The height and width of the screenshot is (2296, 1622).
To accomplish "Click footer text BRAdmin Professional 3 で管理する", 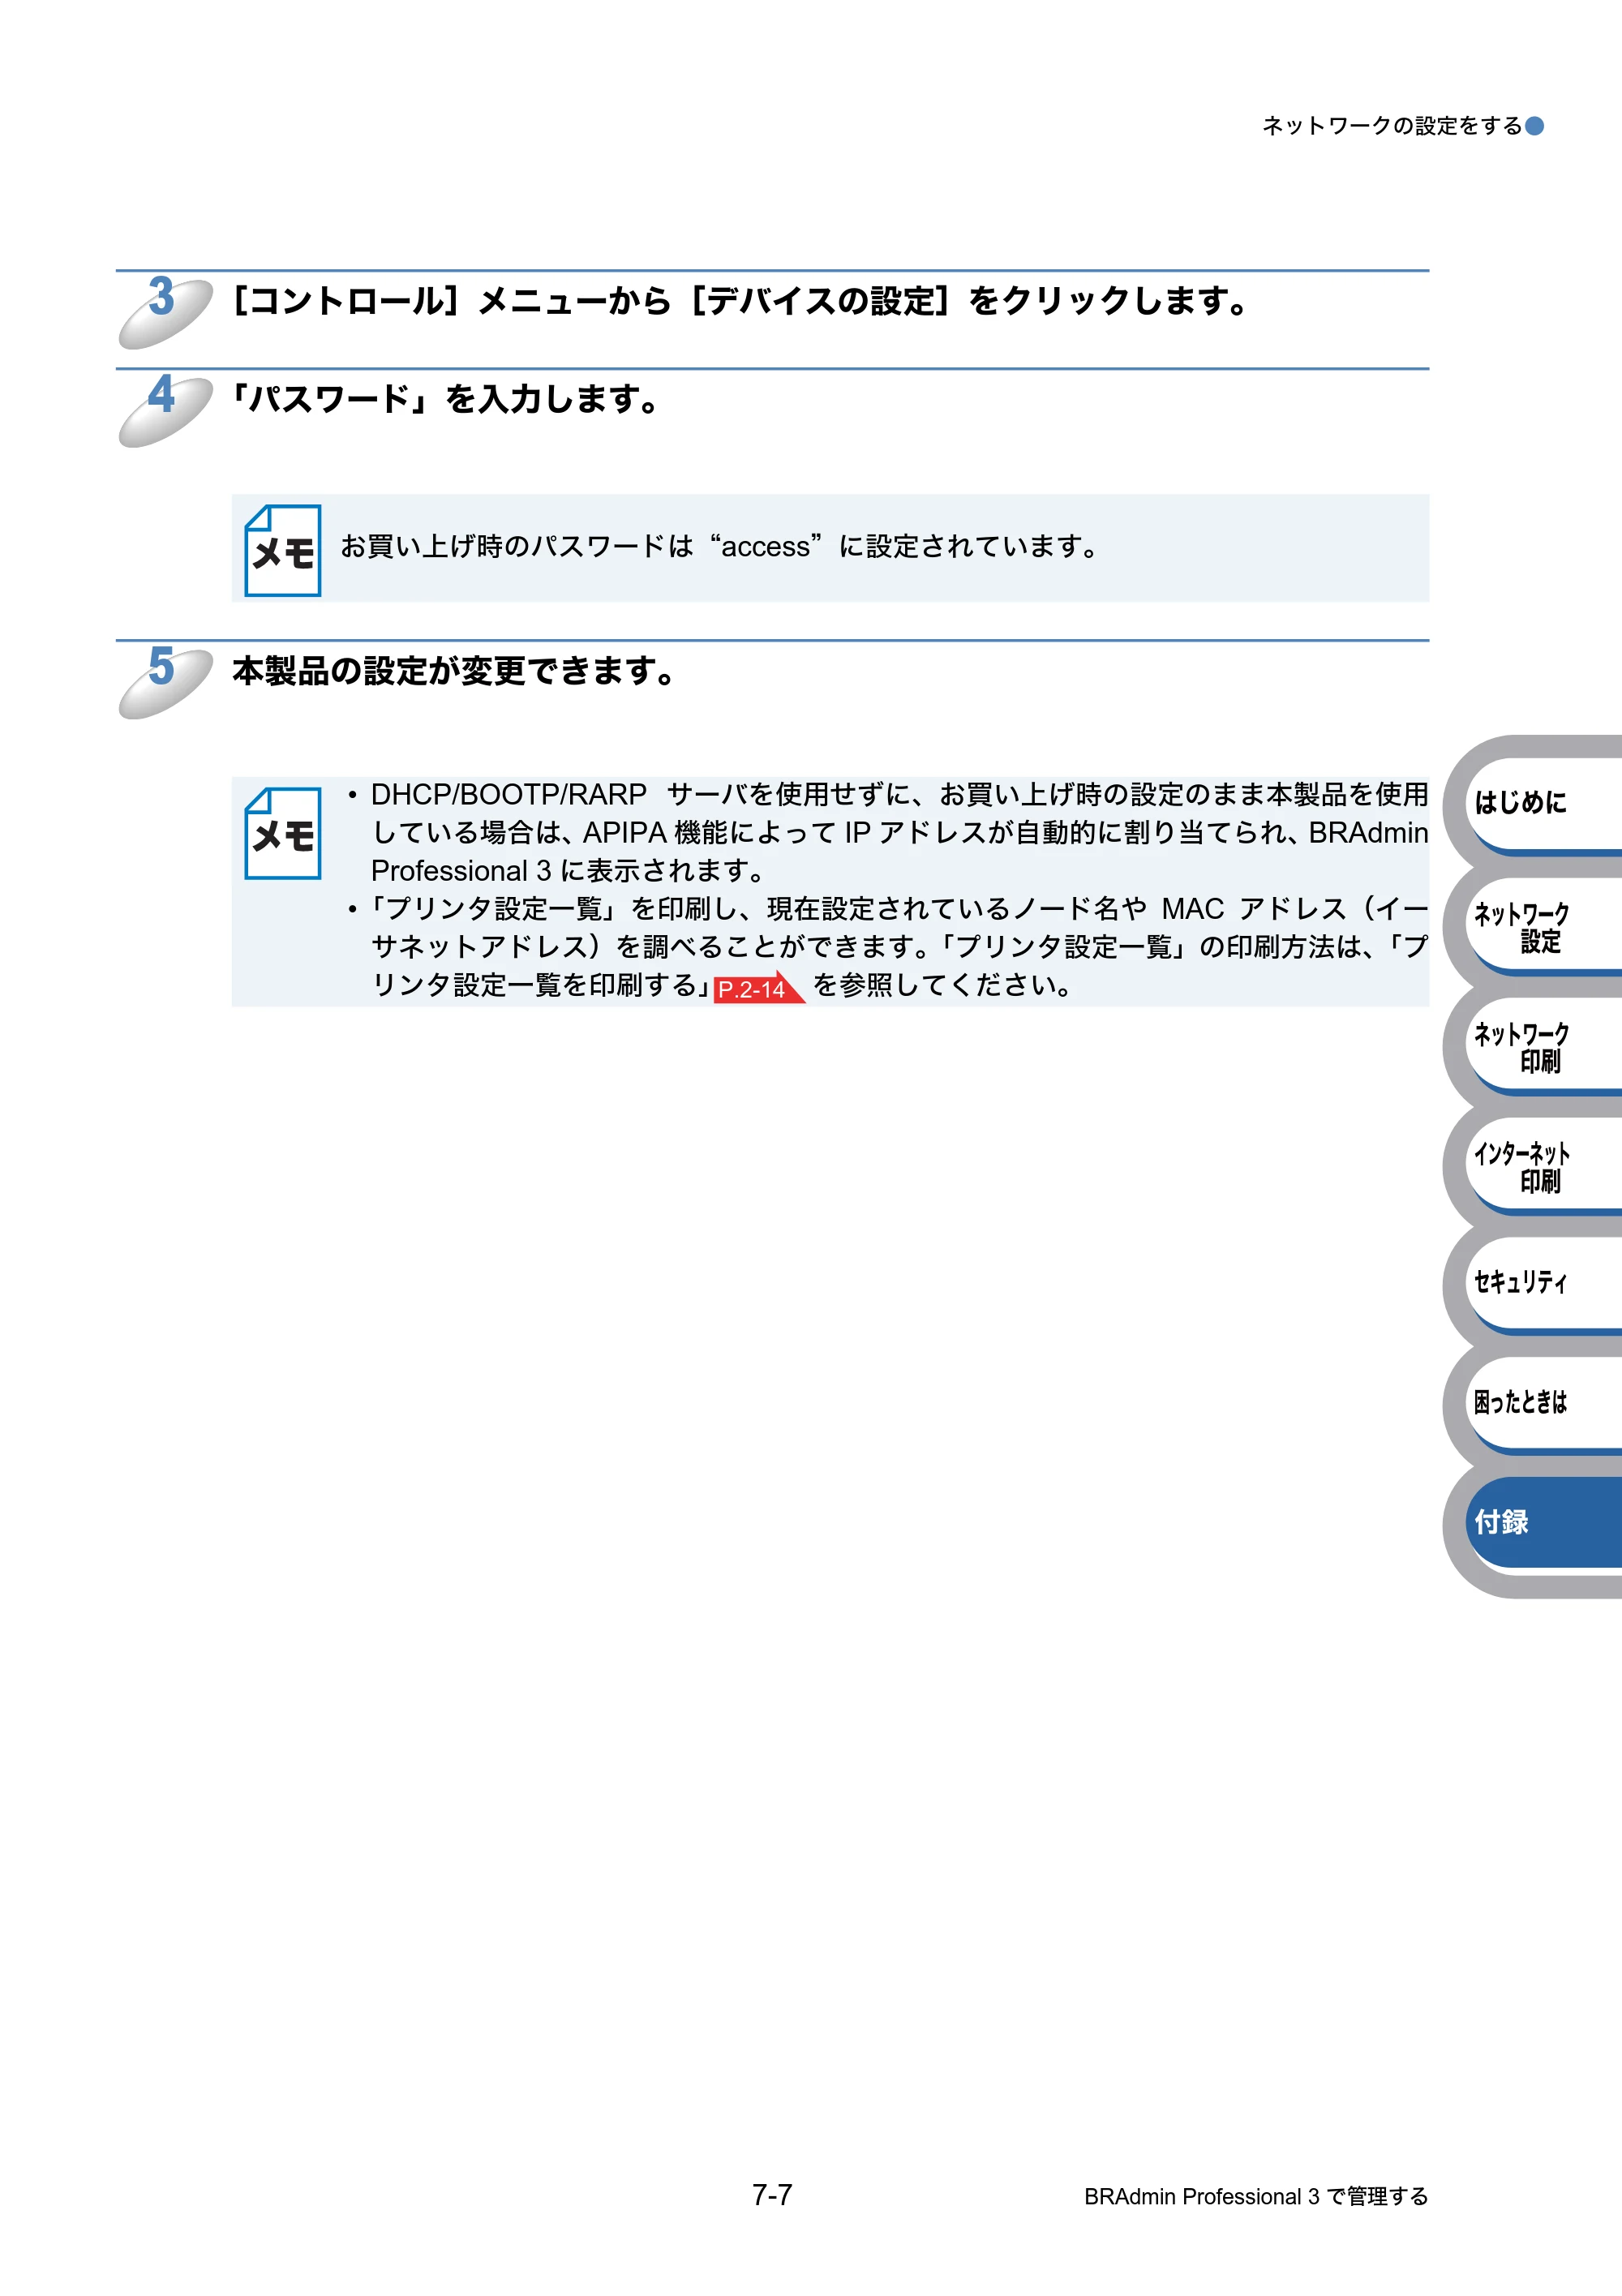I will pyautogui.click(x=1256, y=2197).
